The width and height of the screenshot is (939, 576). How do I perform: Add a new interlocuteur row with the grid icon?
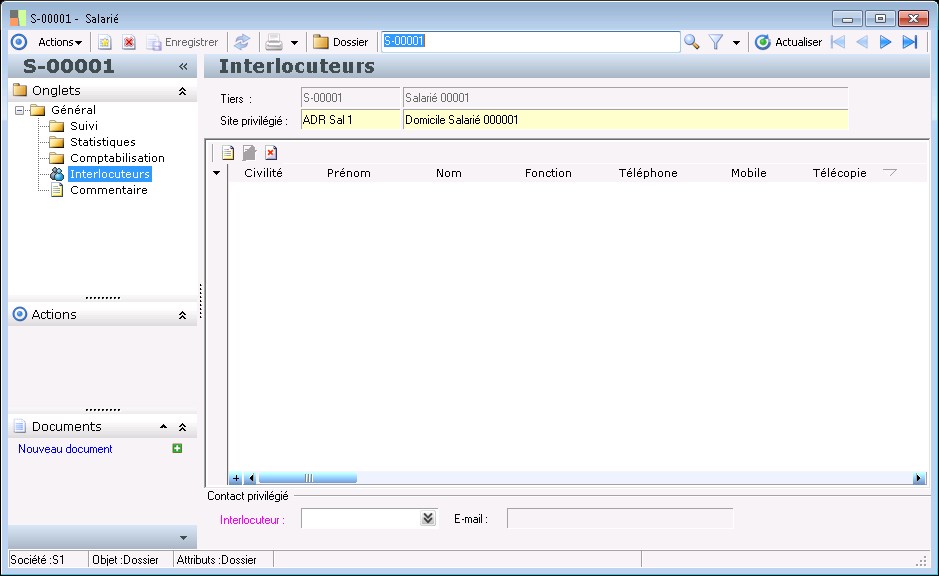click(x=228, y=153)
